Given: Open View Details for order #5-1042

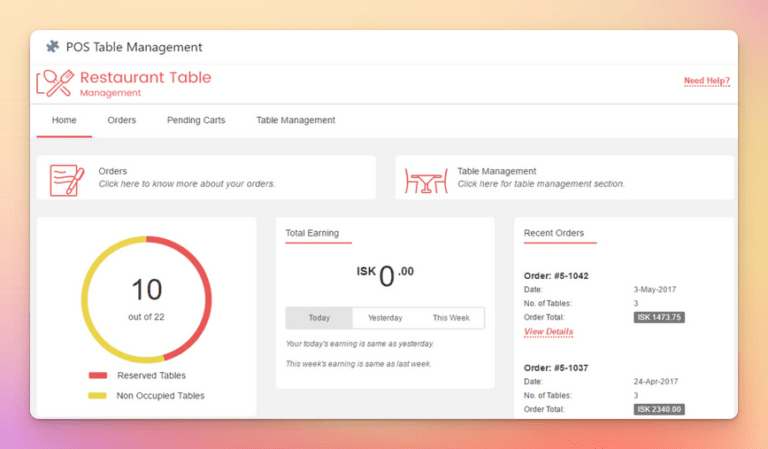Looking at the screenshot, I should [548, 331].
